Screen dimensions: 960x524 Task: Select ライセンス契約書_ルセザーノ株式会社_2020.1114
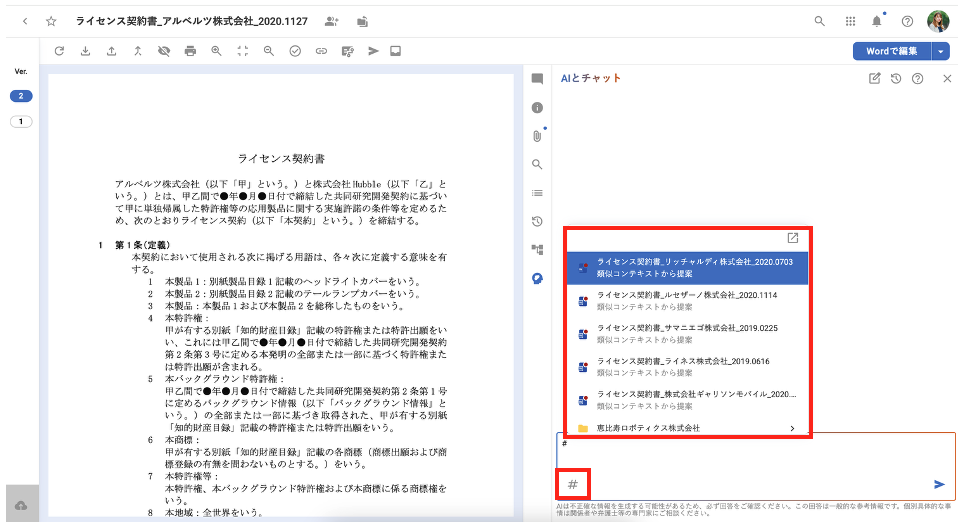pyautogui.click(x=687, y=301)
